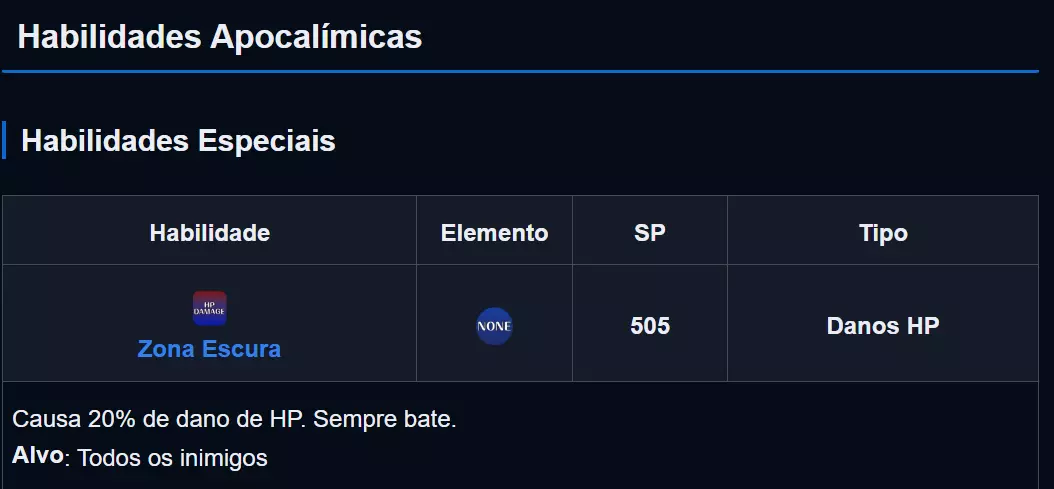Open the Zona Escura skill link

(x=209, y=349)
